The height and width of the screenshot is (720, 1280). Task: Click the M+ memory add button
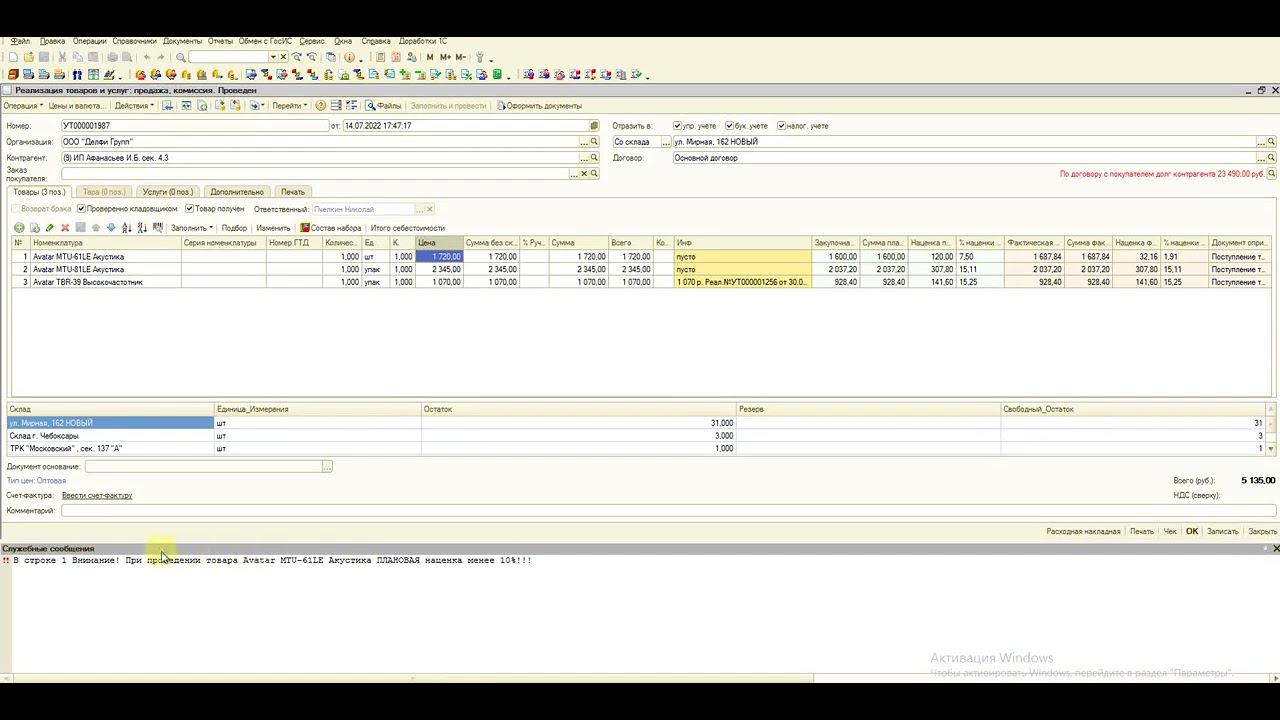(445, 57)
